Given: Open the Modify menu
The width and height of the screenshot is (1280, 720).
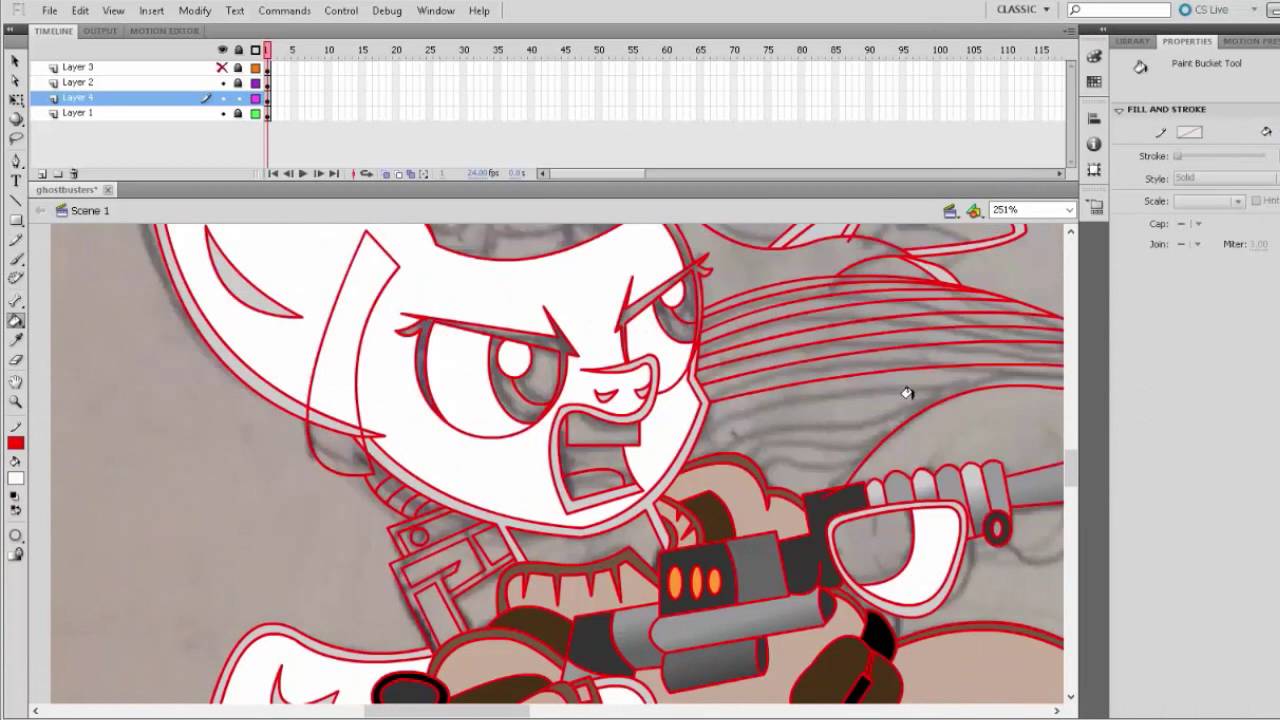Looking at the screenshot, I should click(x=194, y=11).
